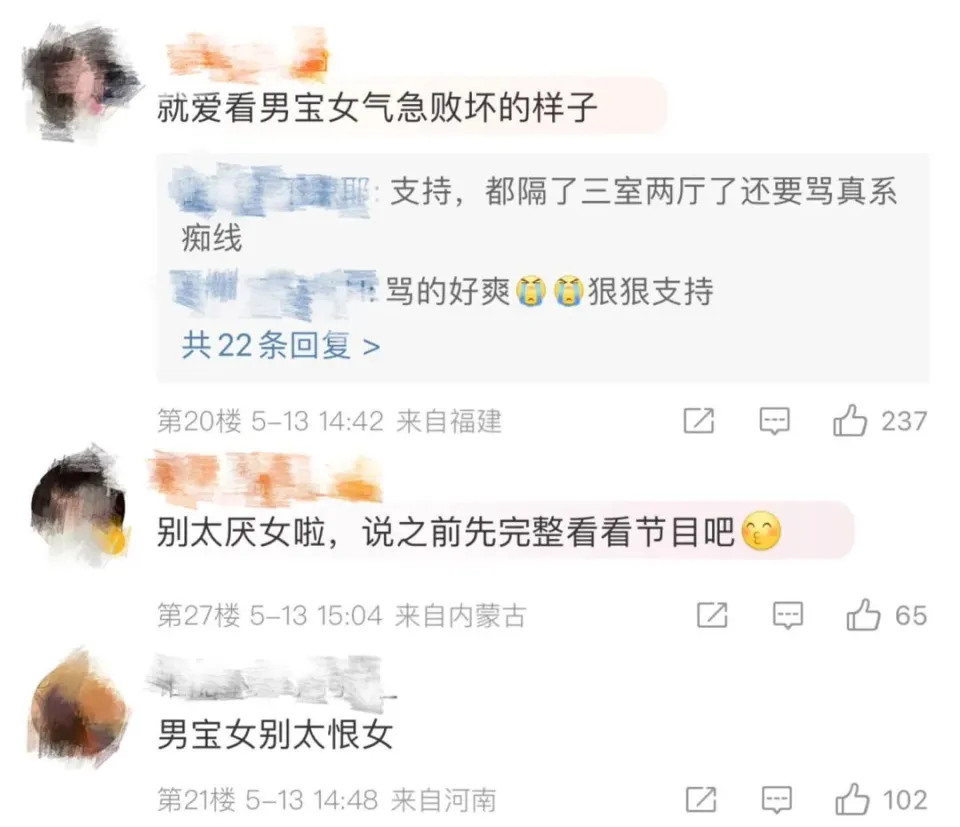Select comment text 男宝女别太恨女
Image resolution: width=960 pixels, height=827 pixels.
[x=275, y=733]
